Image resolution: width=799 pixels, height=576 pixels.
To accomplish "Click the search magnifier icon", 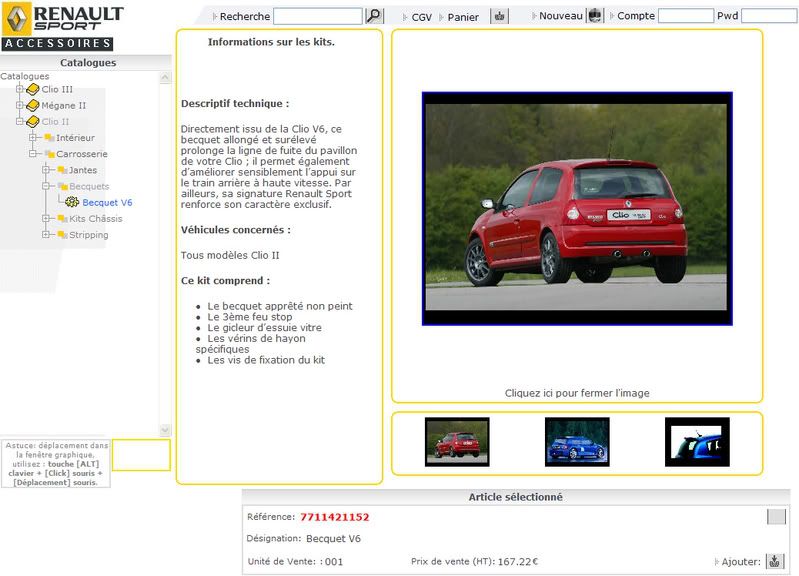I will pyautogui.click(x=374, y=16).
